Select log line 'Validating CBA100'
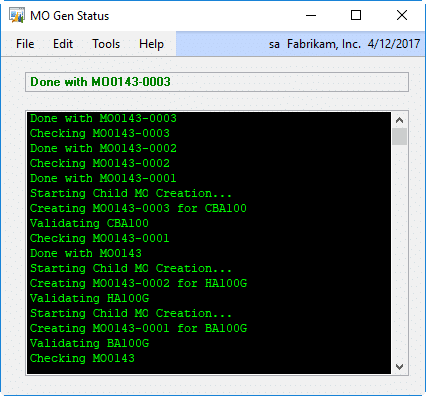The height and width of the screenshot is (396, 426). tap(89, 223)
